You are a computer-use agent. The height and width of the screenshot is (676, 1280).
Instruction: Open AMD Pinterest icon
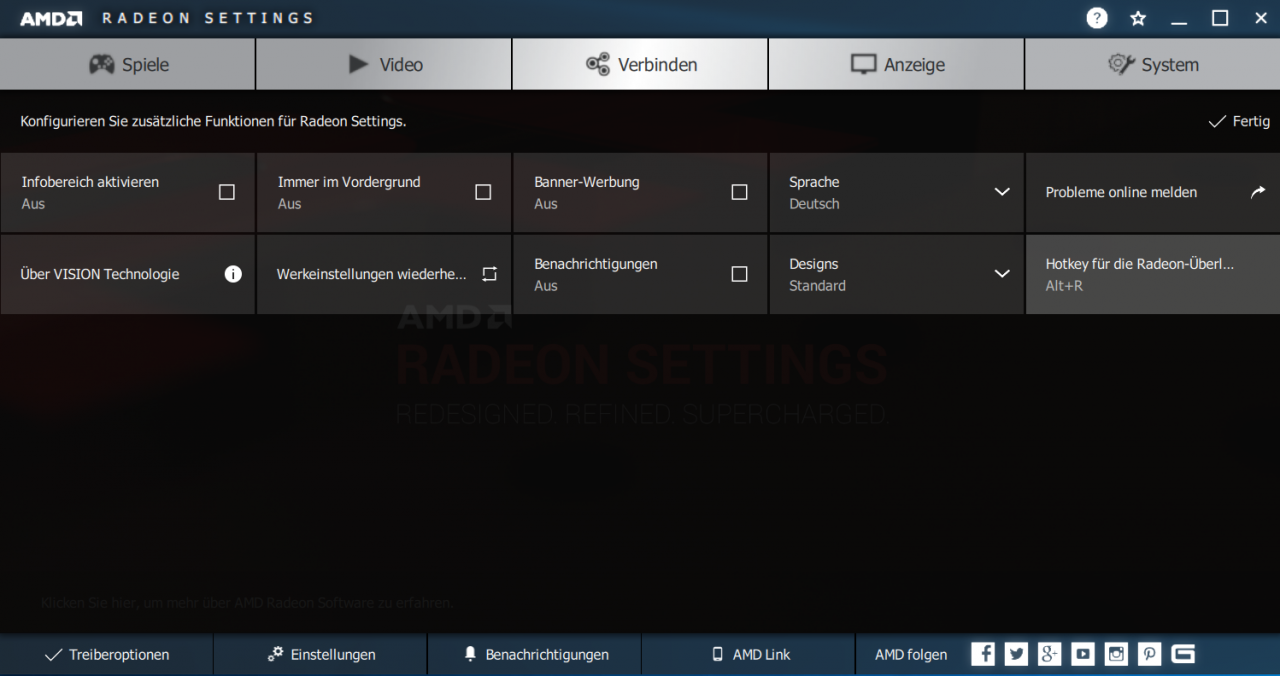[1150, 654]
